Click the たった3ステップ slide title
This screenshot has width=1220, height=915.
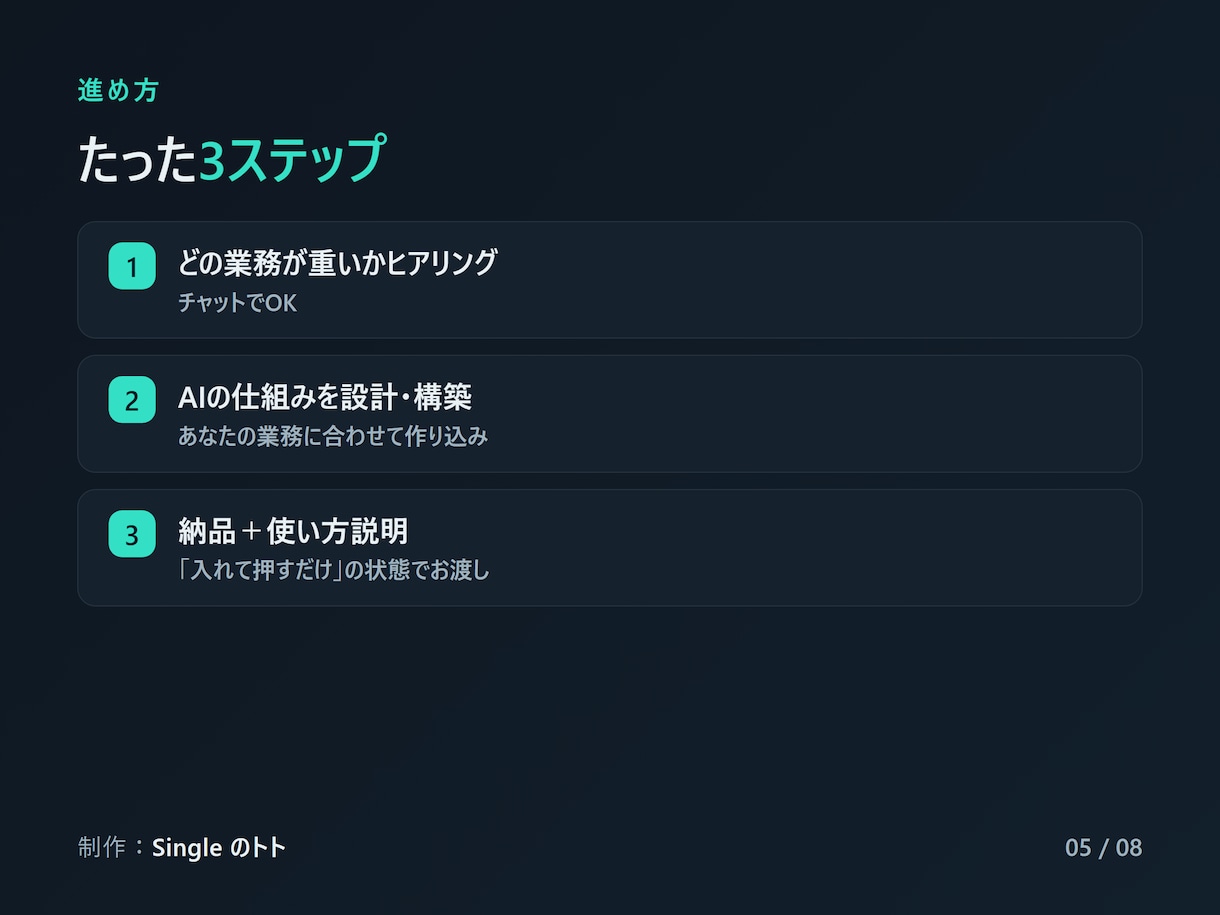[231, 159]
